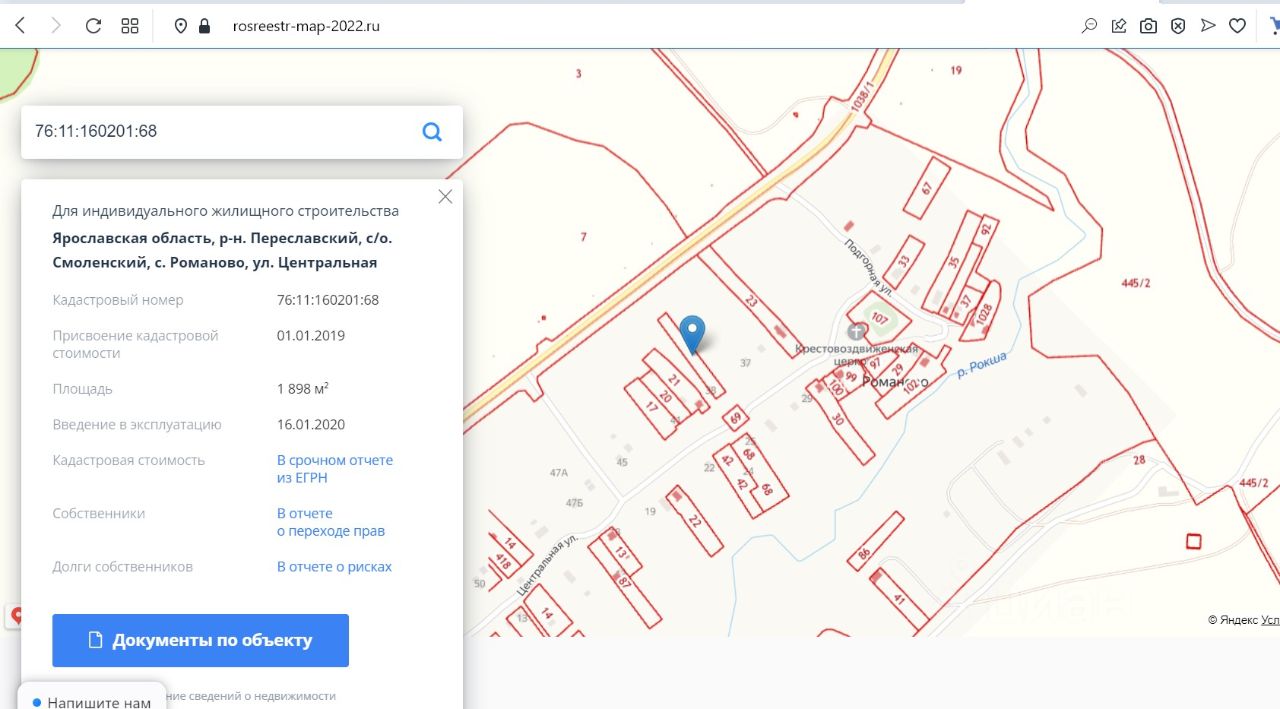Add page to bookmarks with heart icon
The image size is (1280, 709).
click(x=1238, y=26)
